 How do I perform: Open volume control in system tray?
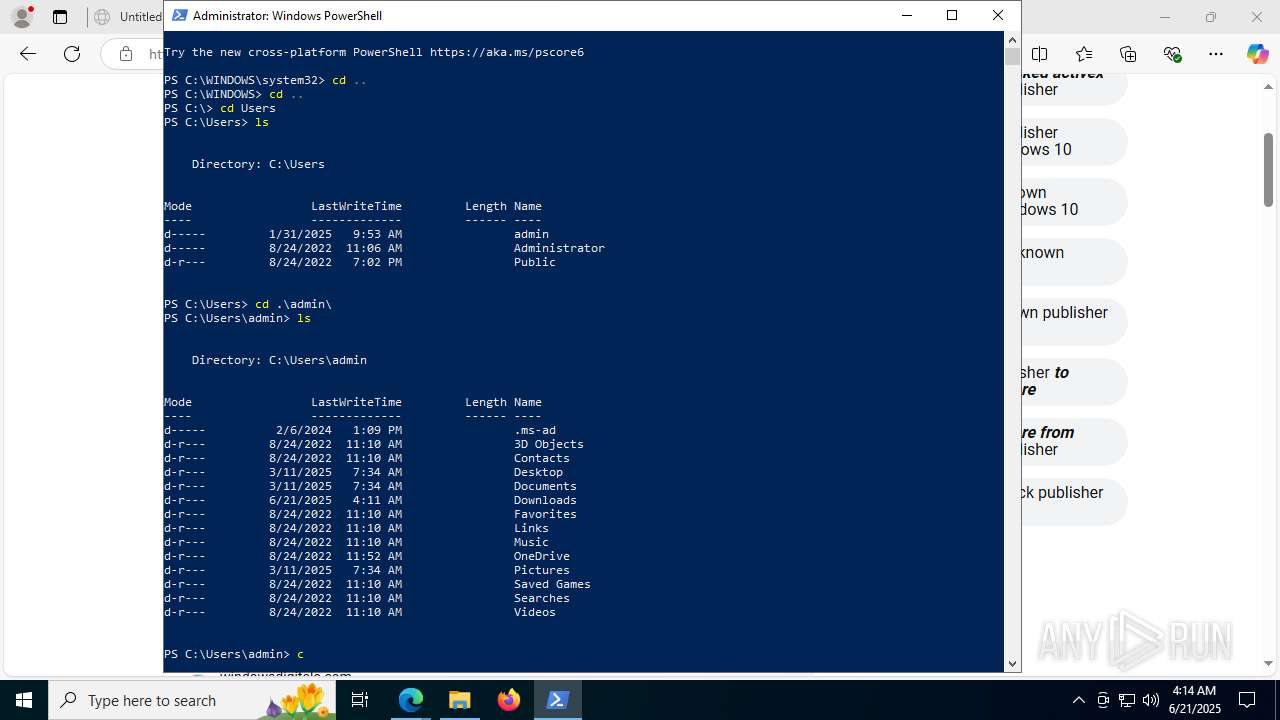tap(1151, 700)
